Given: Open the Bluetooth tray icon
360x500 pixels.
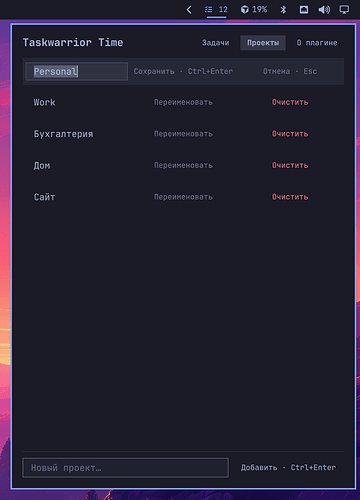Looking at the screenshot, I should coord(283,10).
